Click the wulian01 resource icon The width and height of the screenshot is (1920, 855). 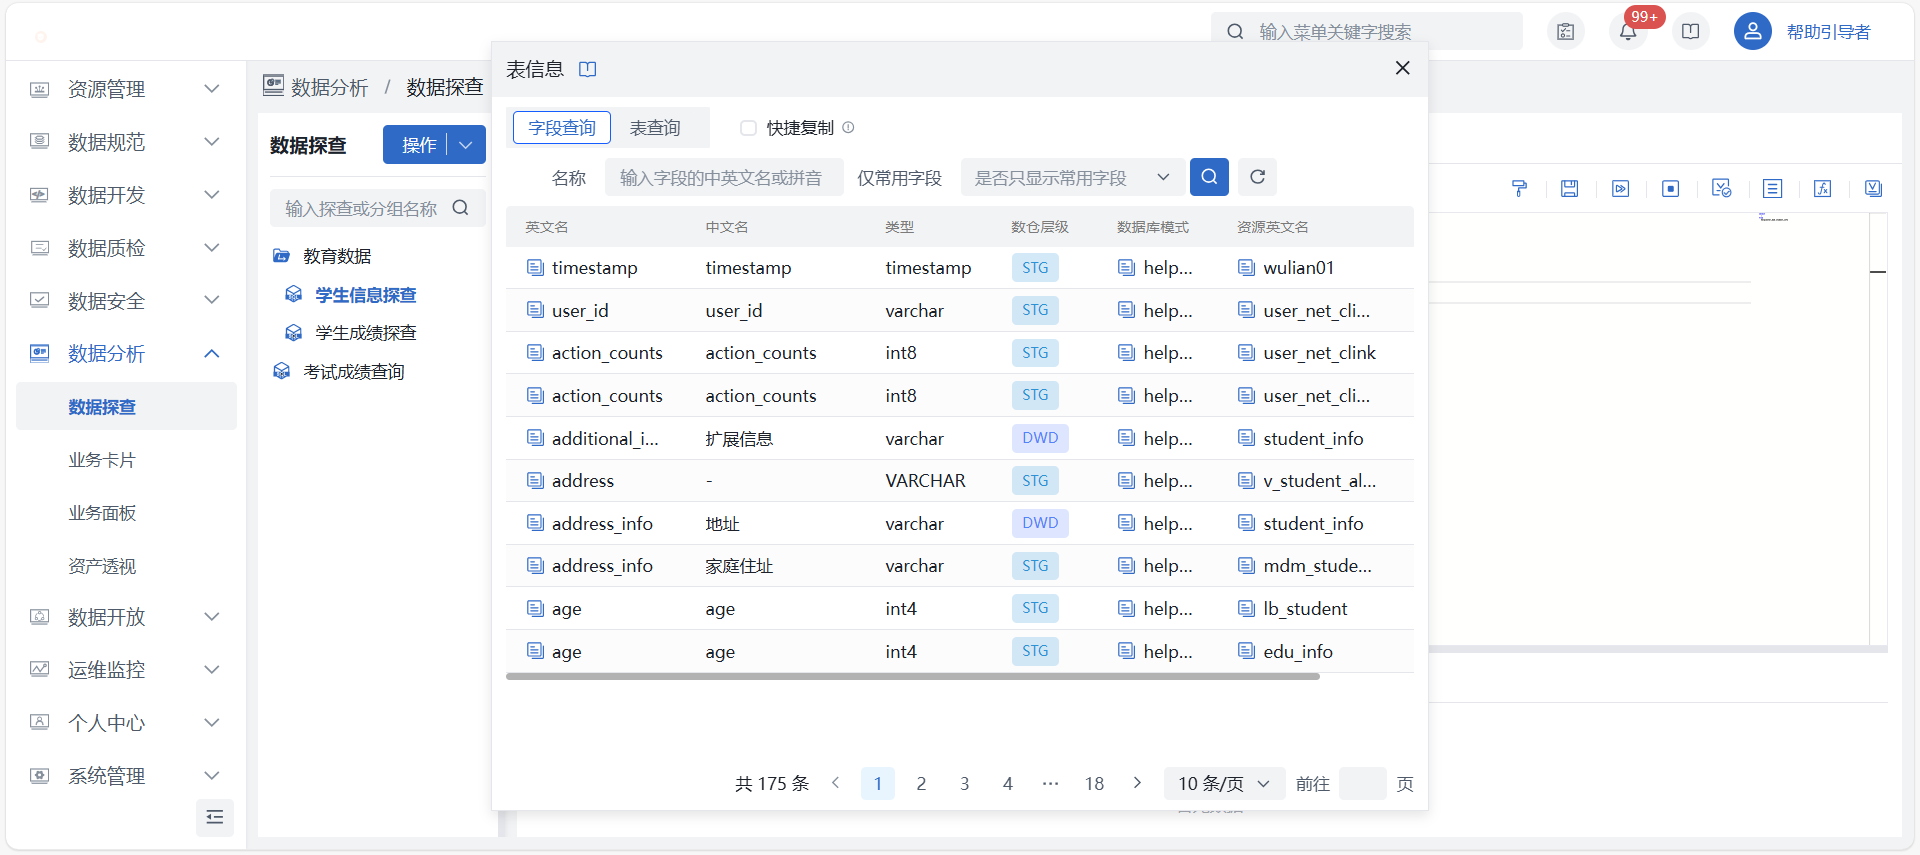(1246, 267)
